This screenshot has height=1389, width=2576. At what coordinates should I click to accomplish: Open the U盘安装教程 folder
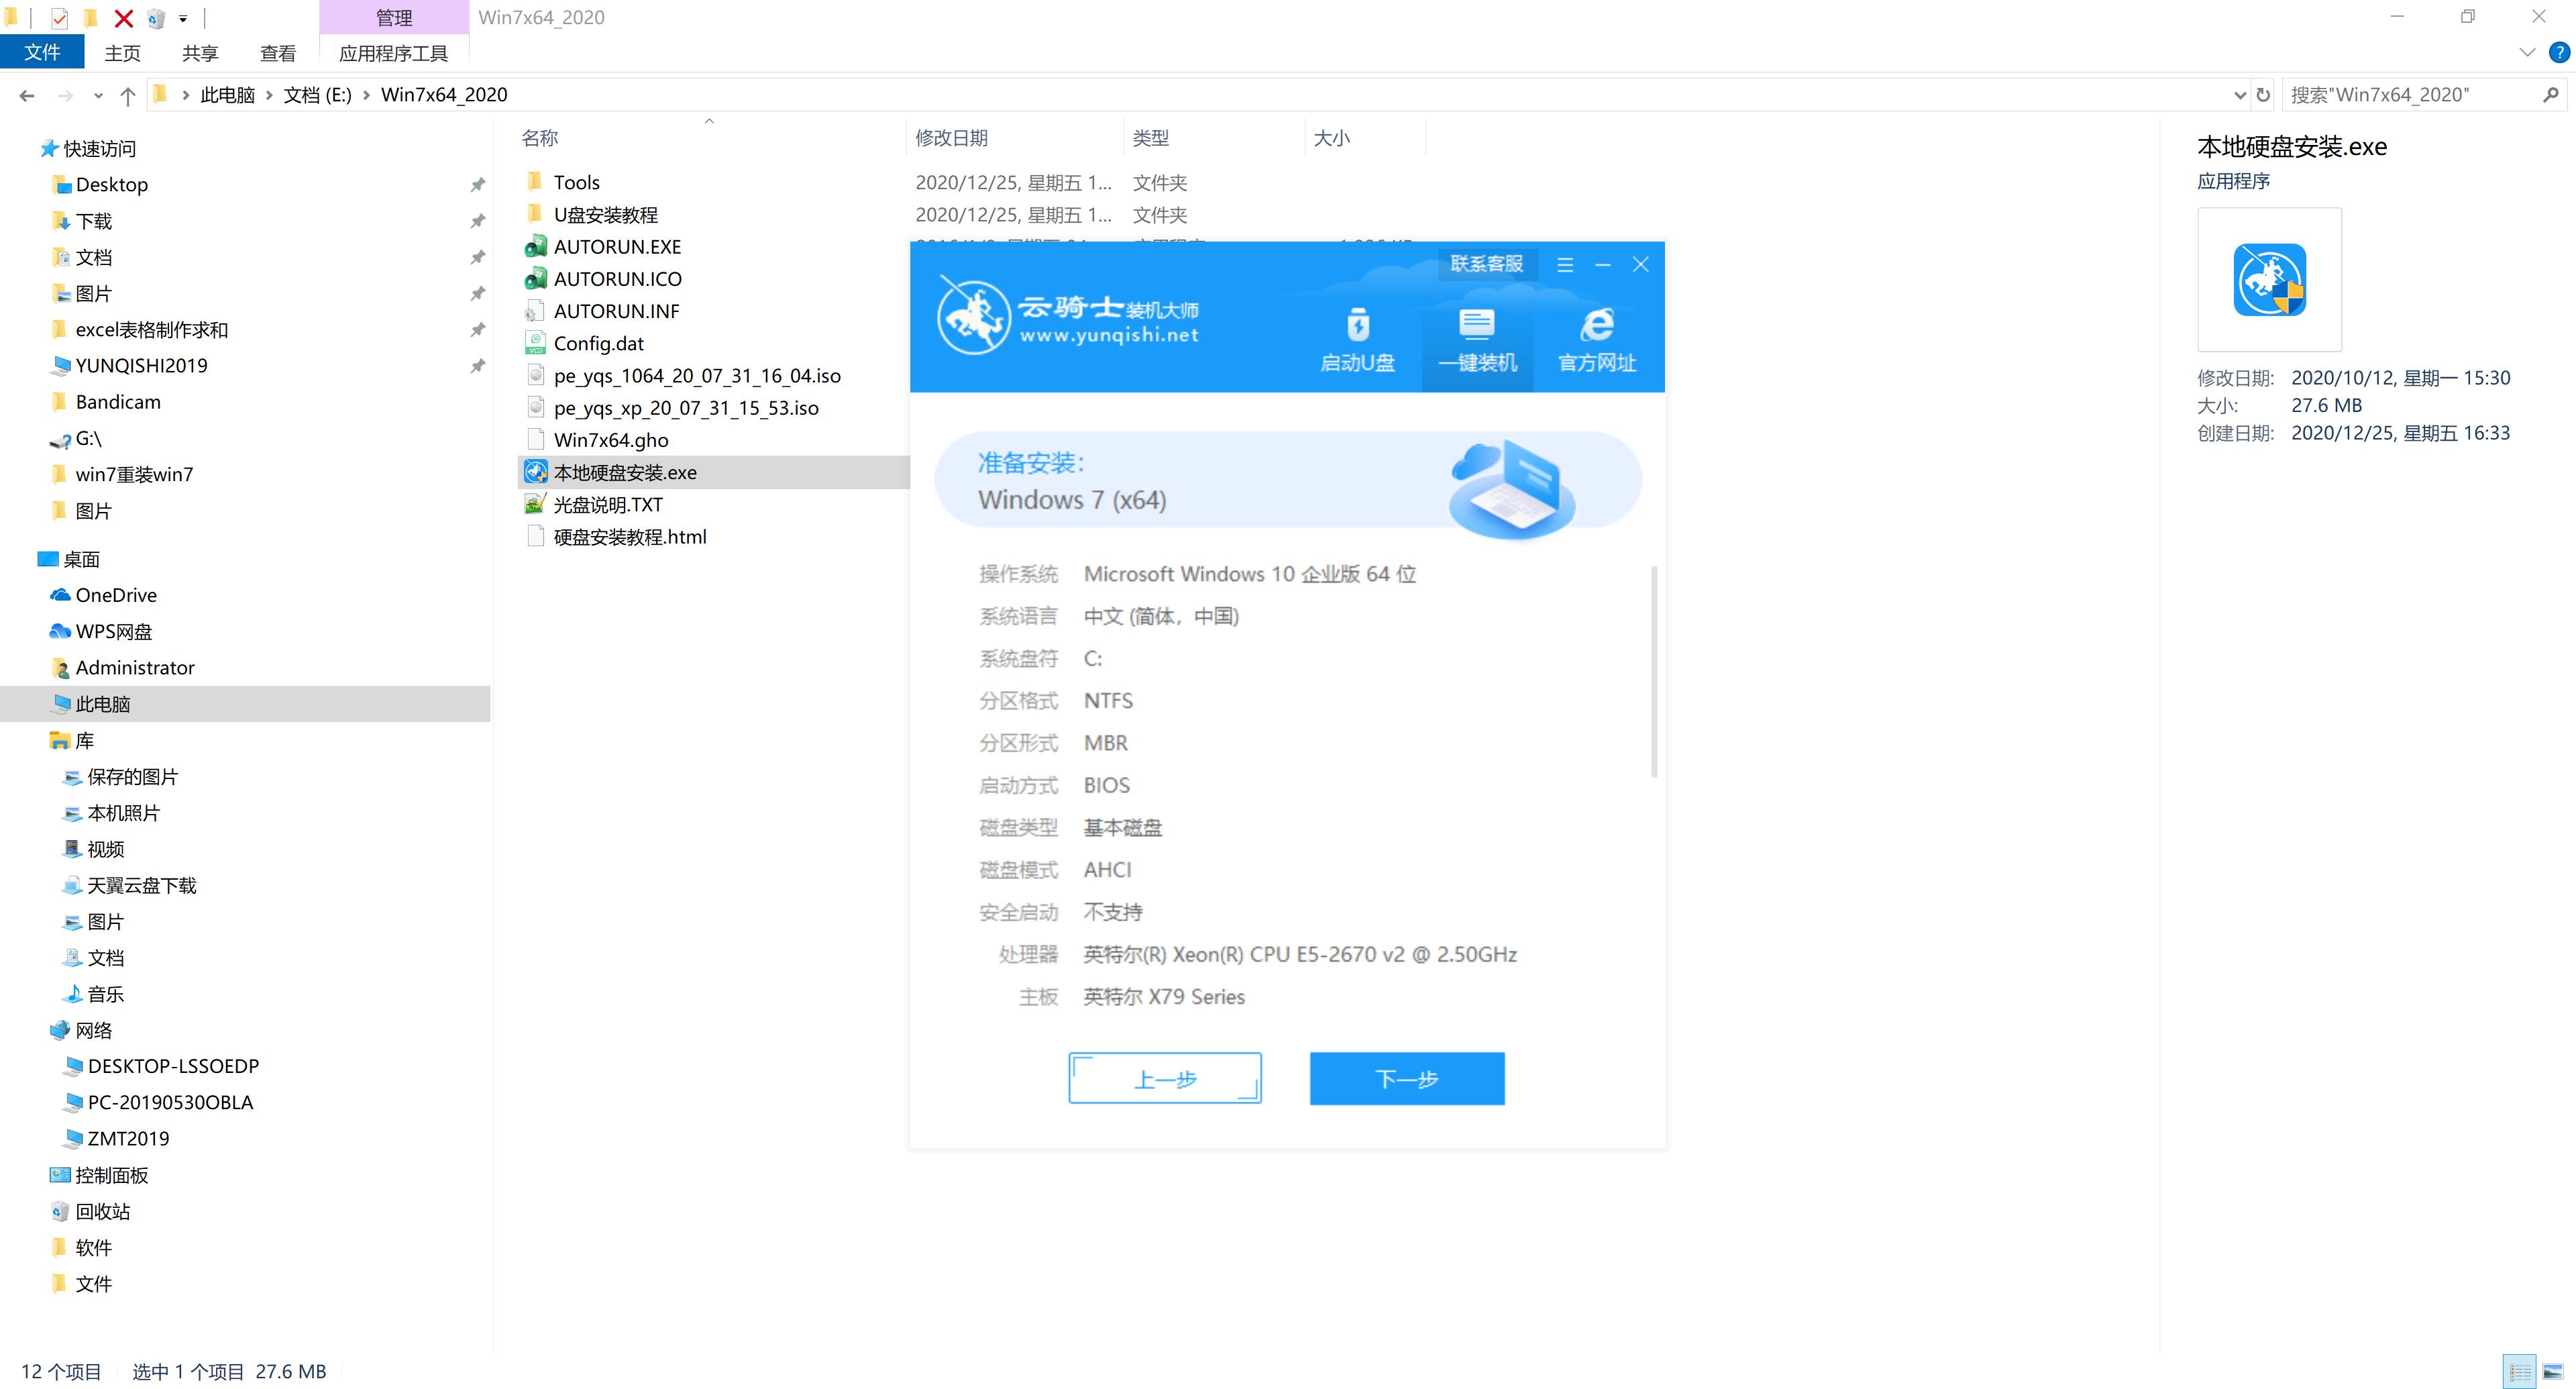click(608, 214)
